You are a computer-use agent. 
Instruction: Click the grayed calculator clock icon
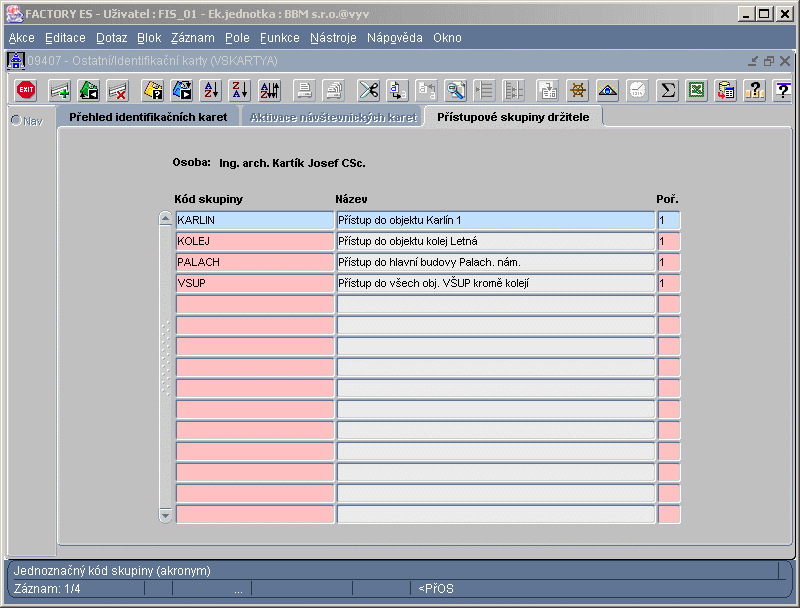tap(637, 90)
